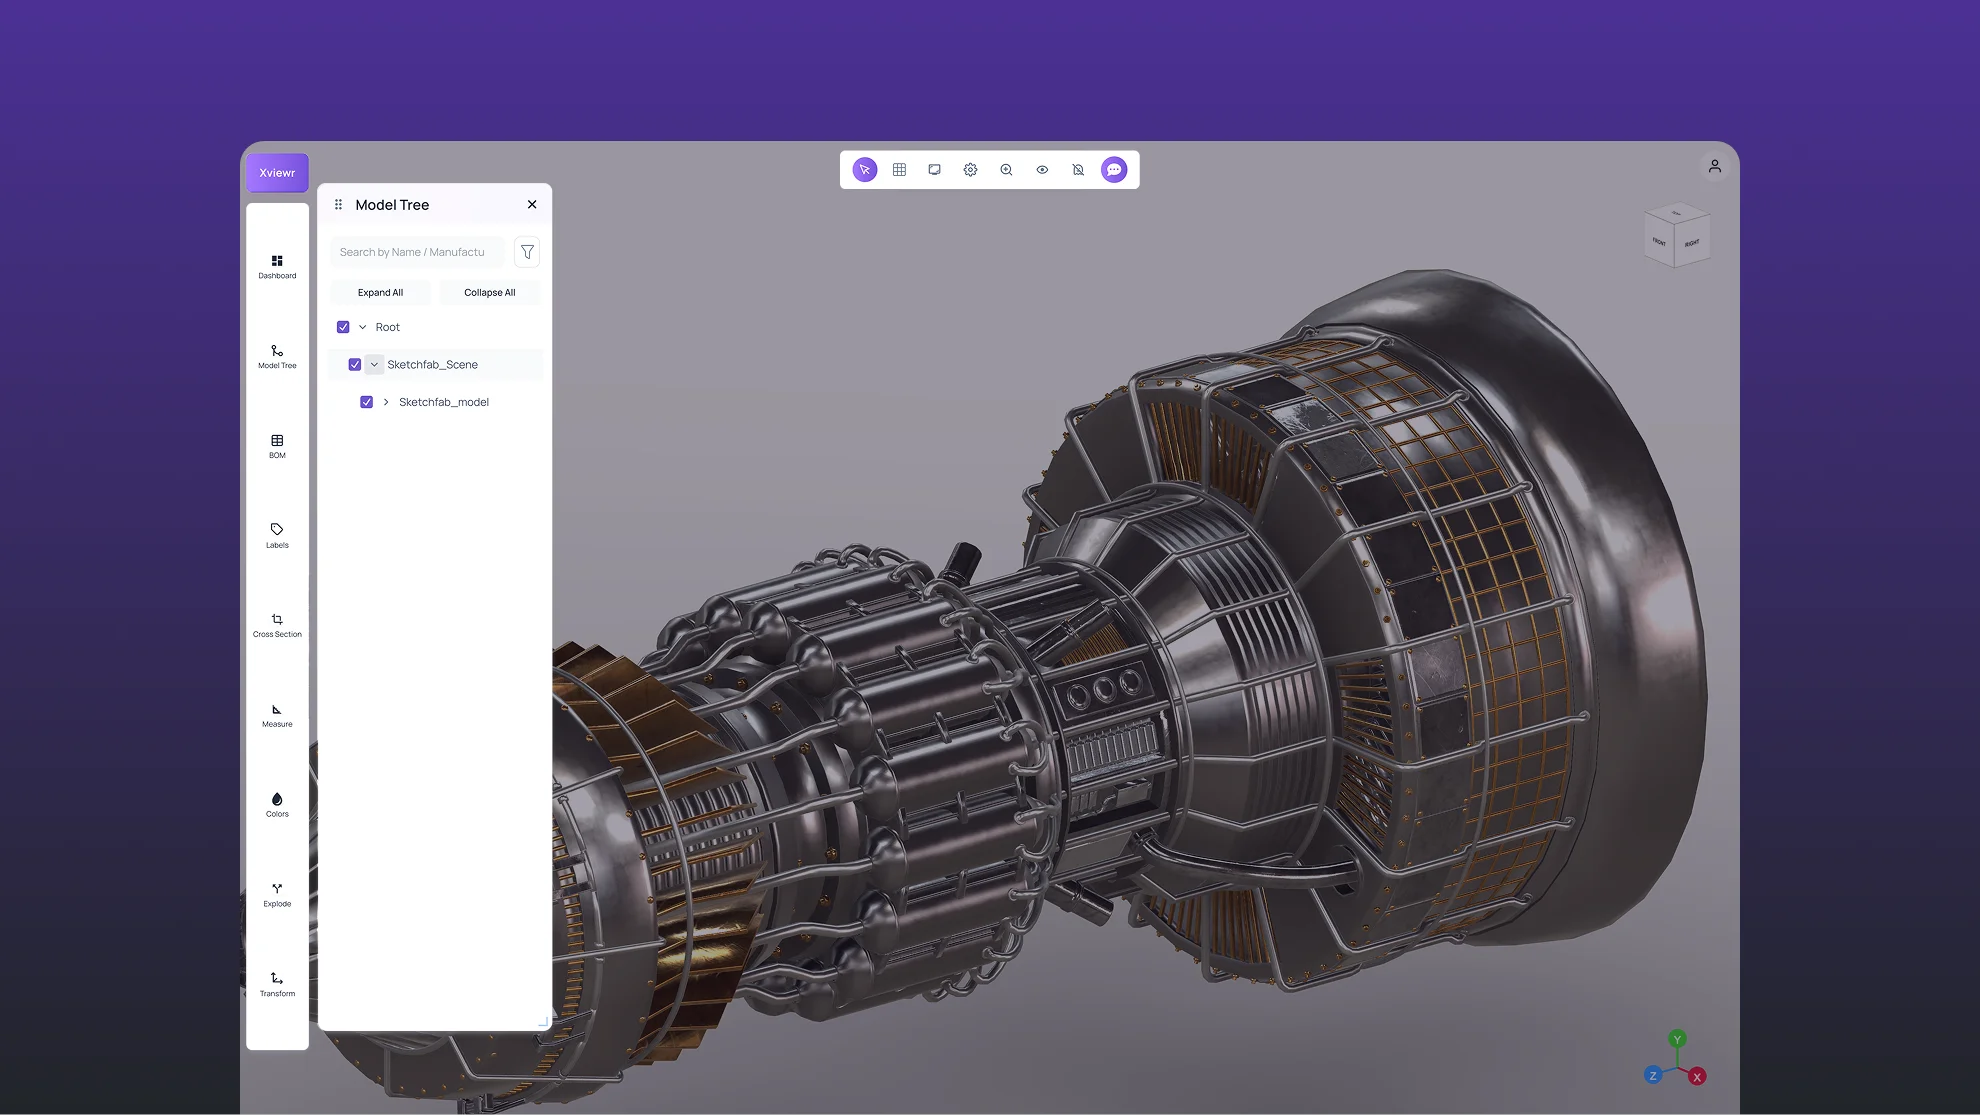Click the Collapse All button

(x=490, y=293)
